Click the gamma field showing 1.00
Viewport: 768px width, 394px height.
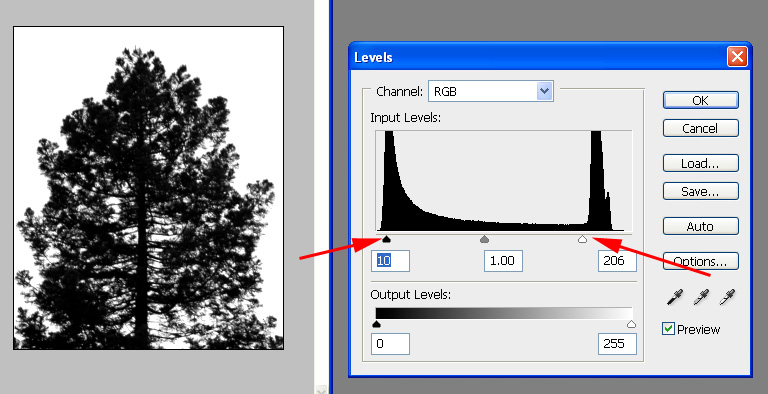tap(503, 261)
